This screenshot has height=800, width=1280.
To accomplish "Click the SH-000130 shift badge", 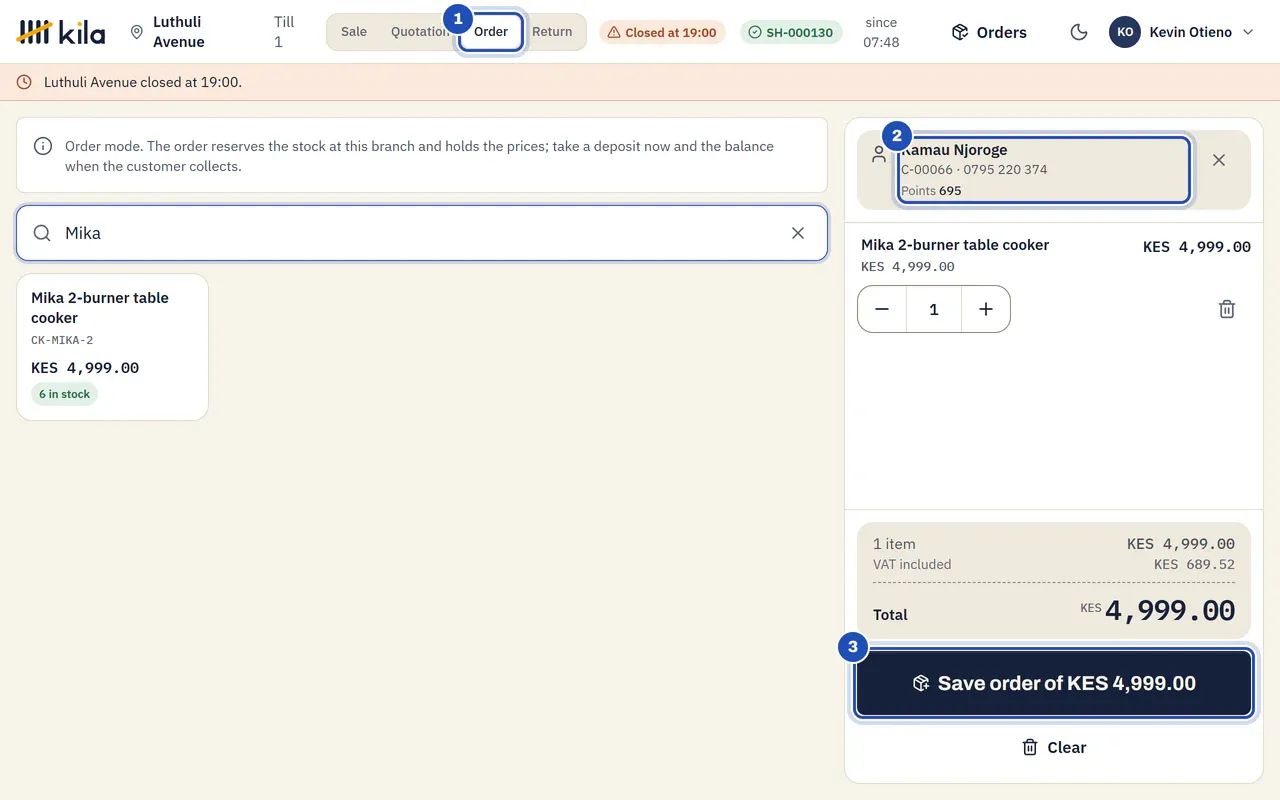I will (792, 32).
